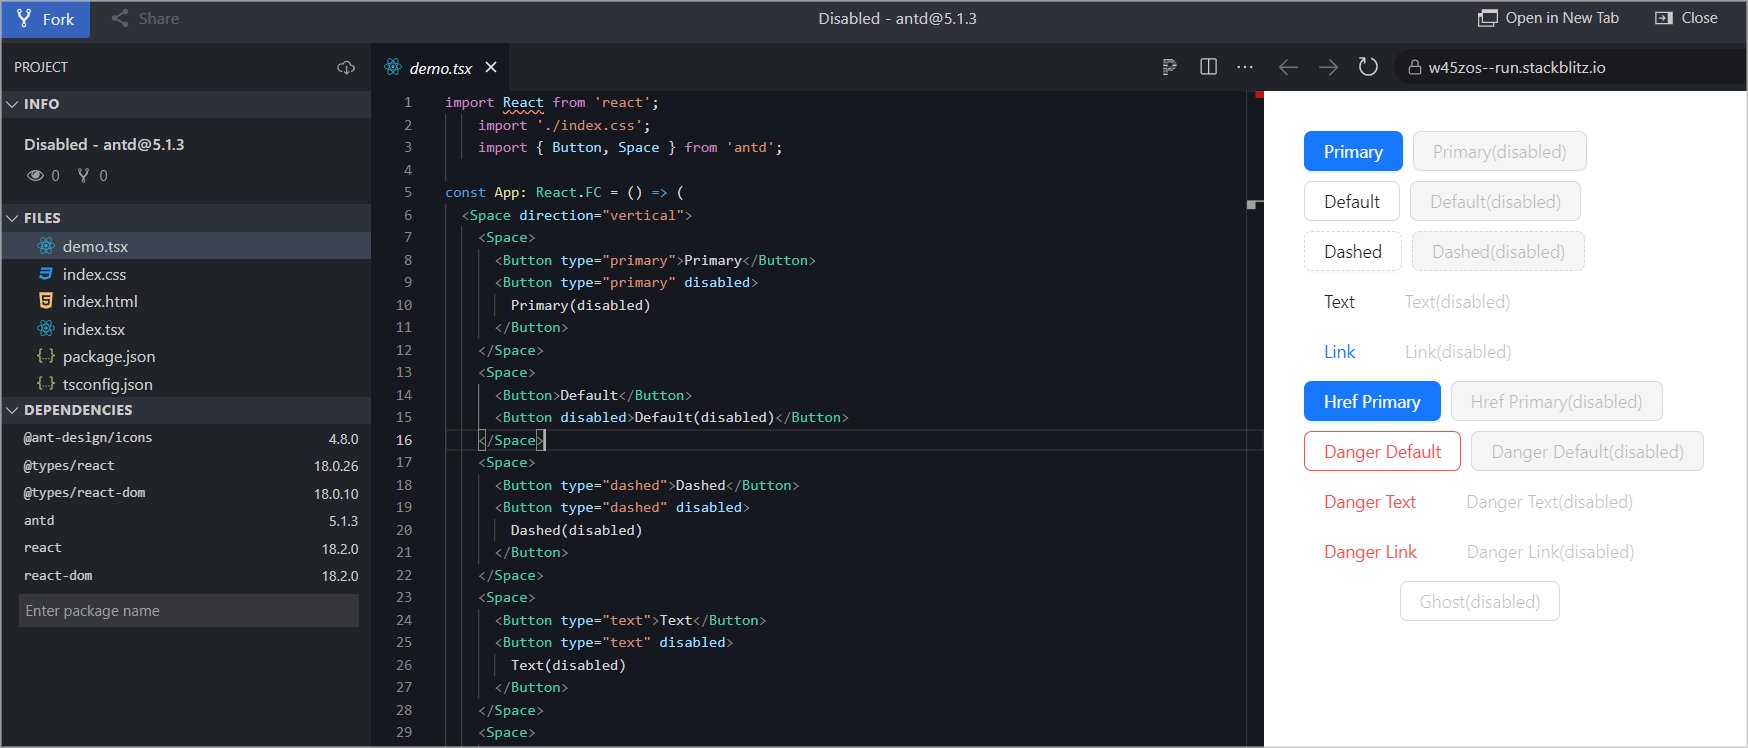
Task: Click the preview back arrow
Action: pos(1288,67)
